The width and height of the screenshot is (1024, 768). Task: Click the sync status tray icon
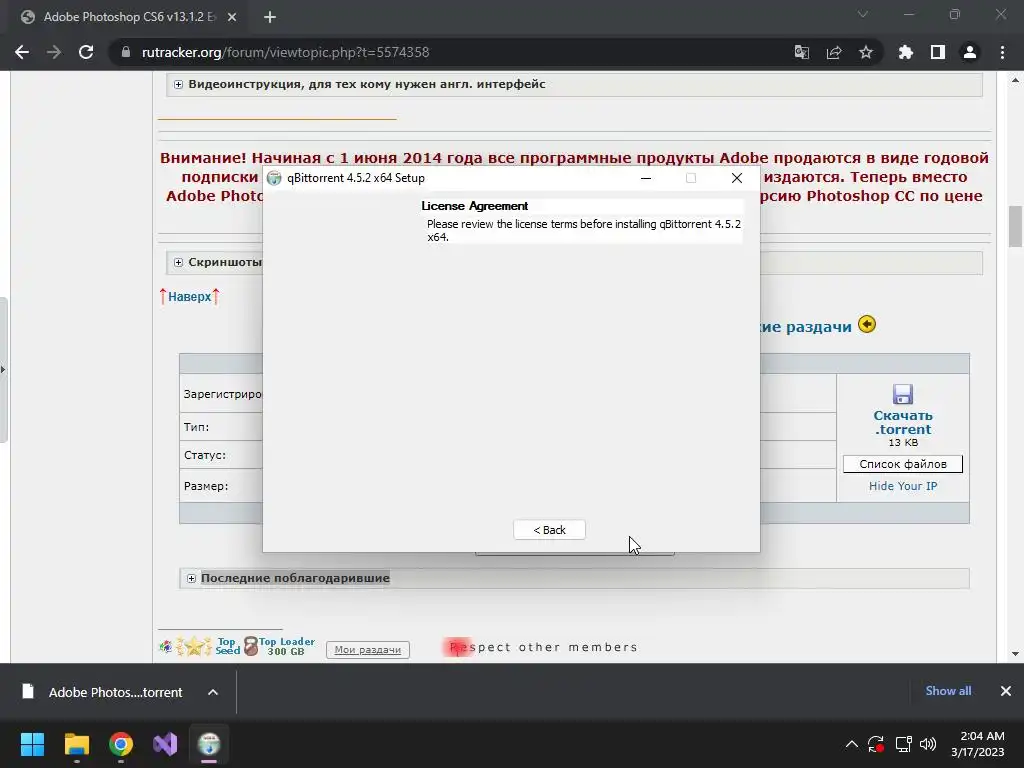[x=876, y=744]
